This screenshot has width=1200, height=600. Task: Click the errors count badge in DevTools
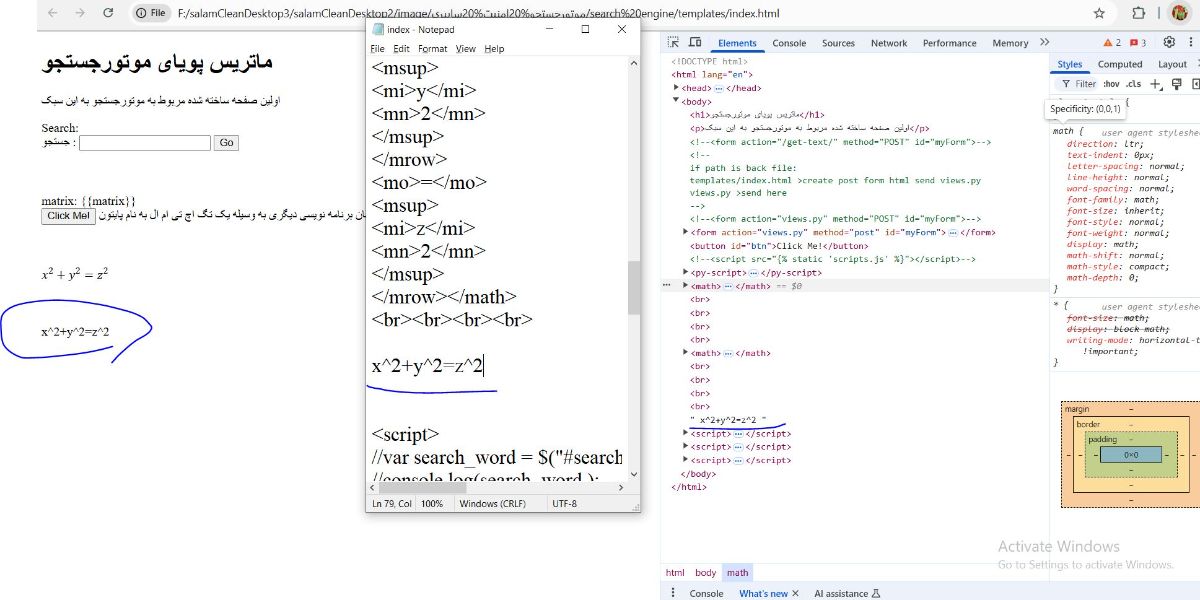pos(1137,43)
